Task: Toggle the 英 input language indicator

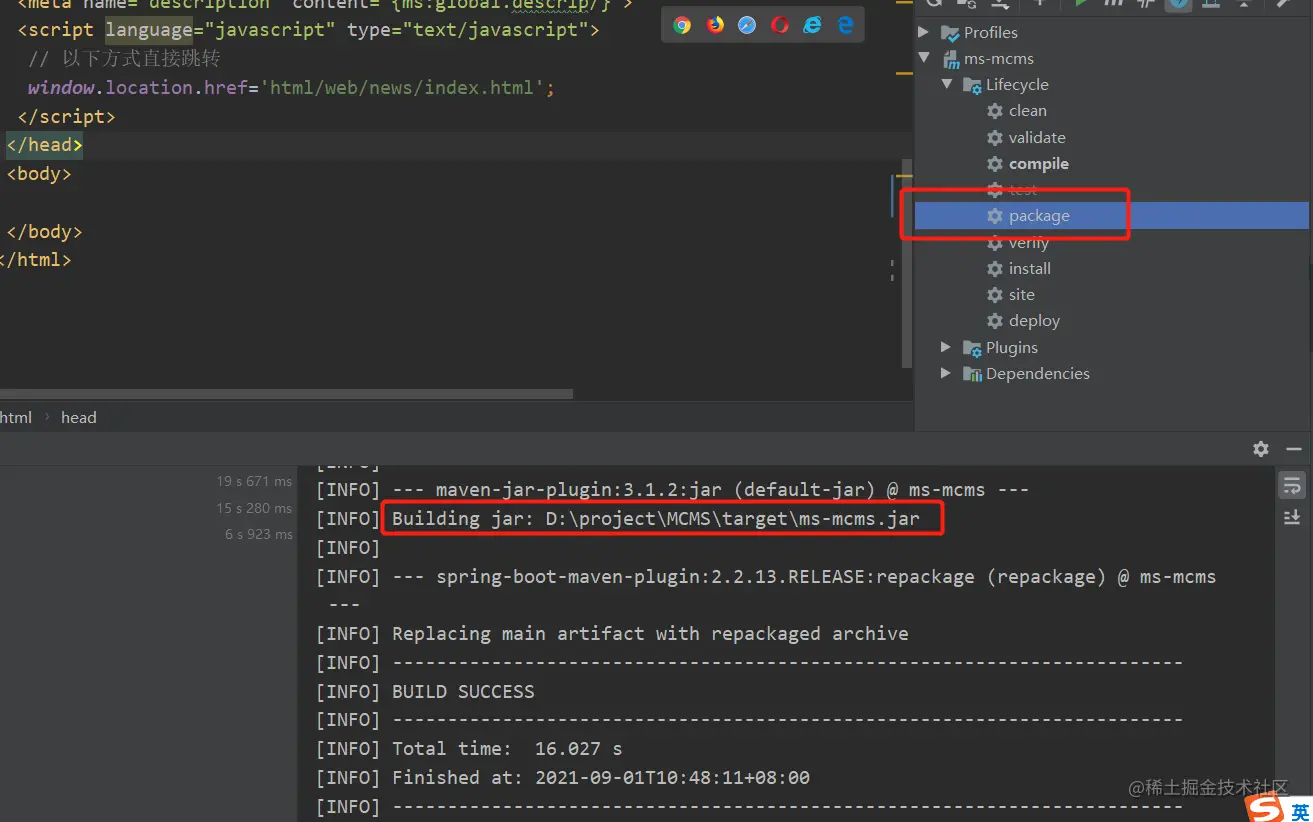Action: coord(1300,812)
